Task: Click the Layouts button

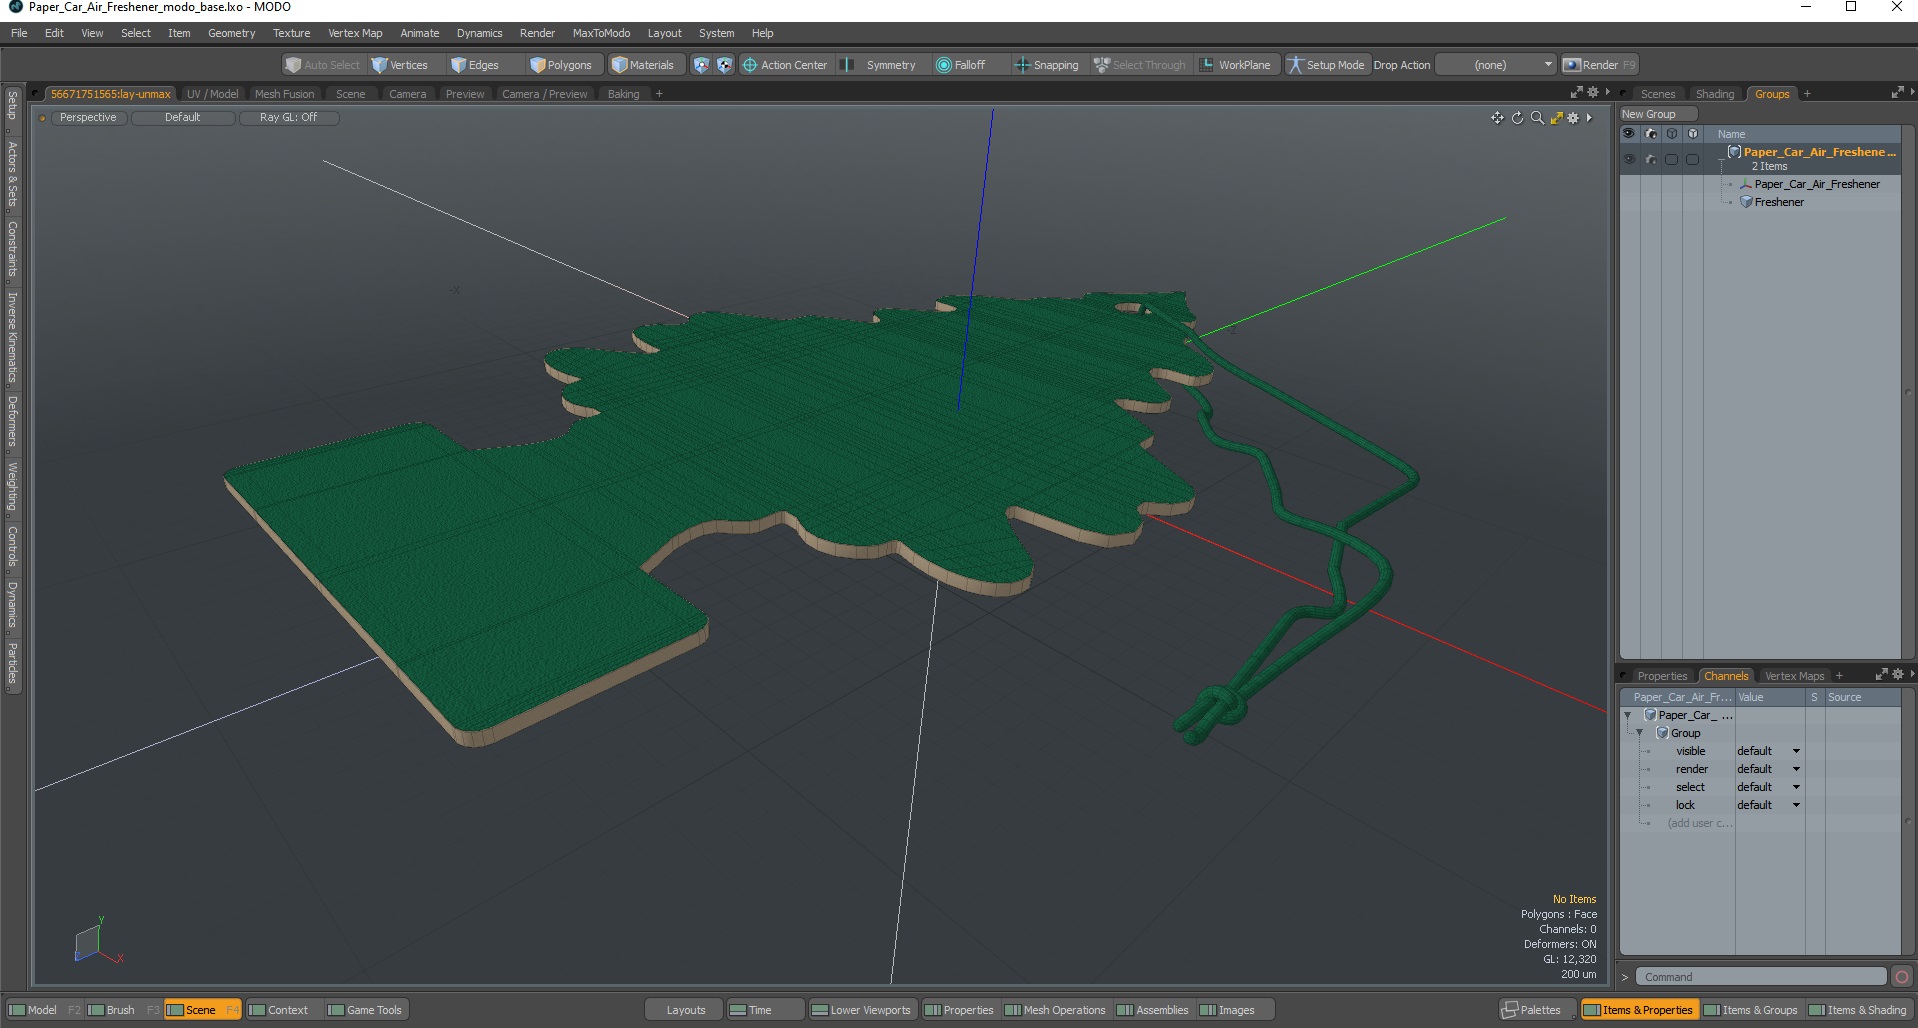Action: [686, 1010]
